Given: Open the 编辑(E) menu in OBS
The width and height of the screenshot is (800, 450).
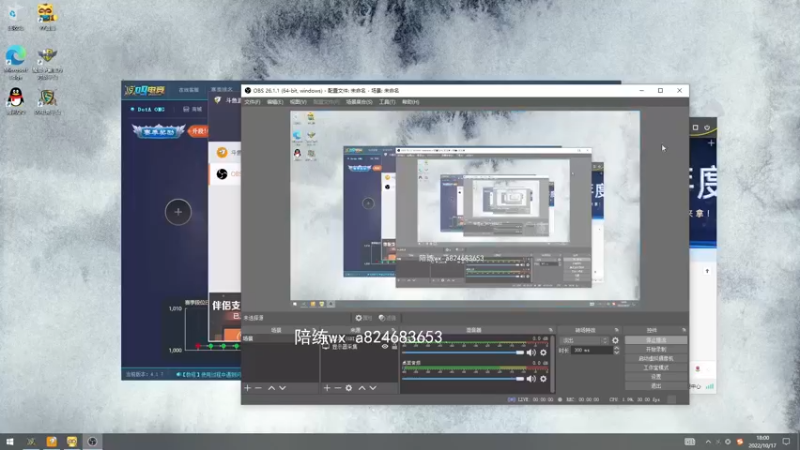Looking at the screenshot, I should point(274,102).
